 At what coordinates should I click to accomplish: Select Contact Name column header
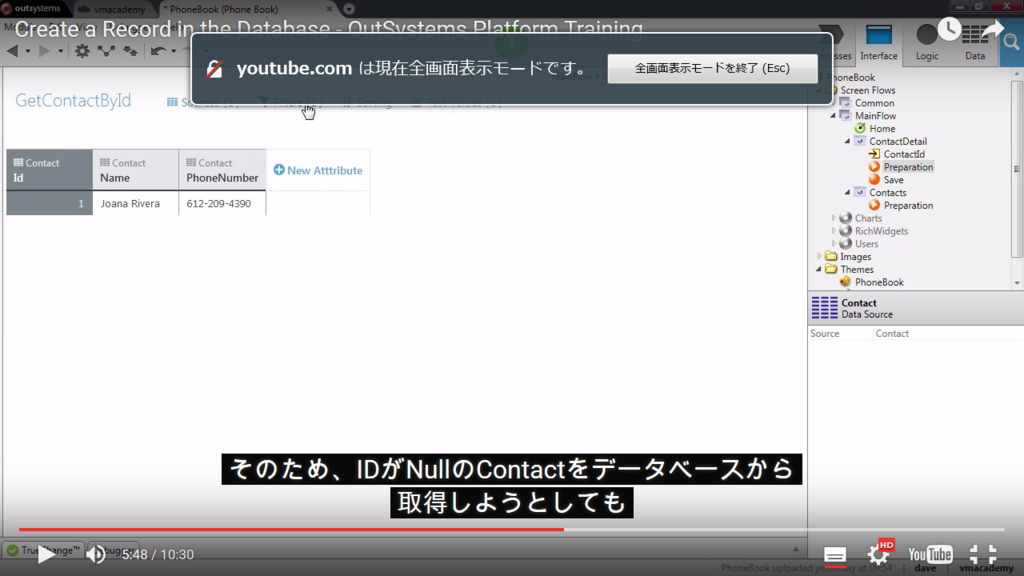tap(136, 170)
